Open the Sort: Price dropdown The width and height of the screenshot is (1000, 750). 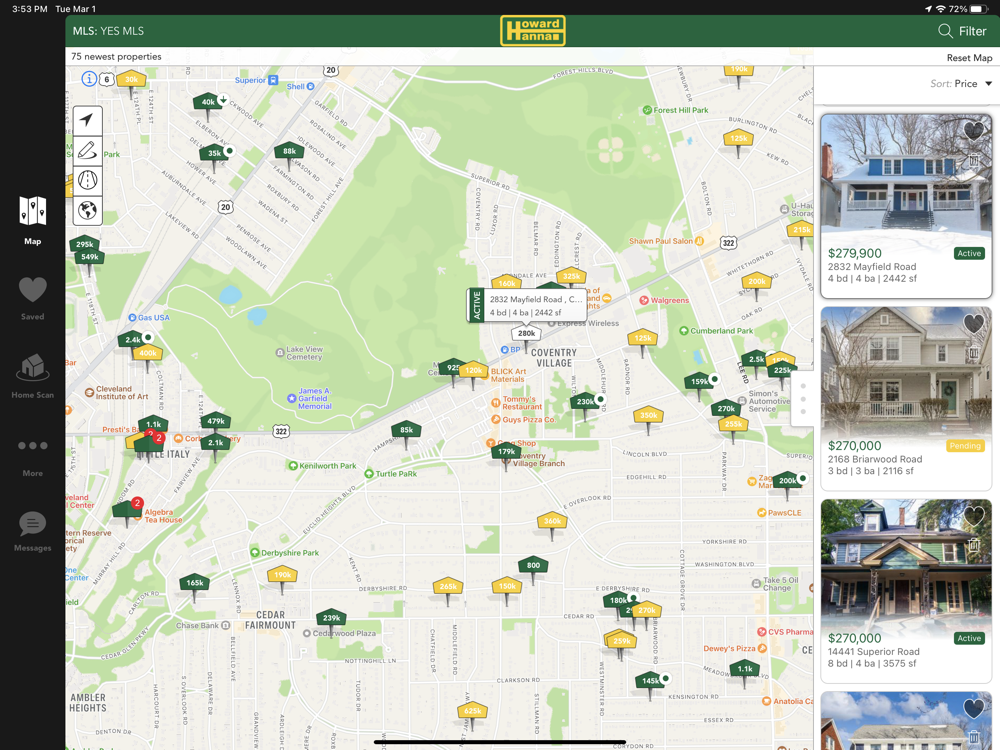(x=960, y=84)
